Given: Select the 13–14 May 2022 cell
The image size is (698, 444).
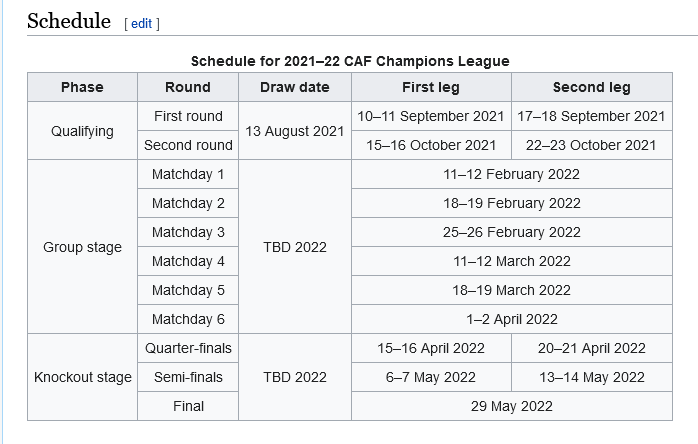Looking at the screenshot, I should click(591, 377).
